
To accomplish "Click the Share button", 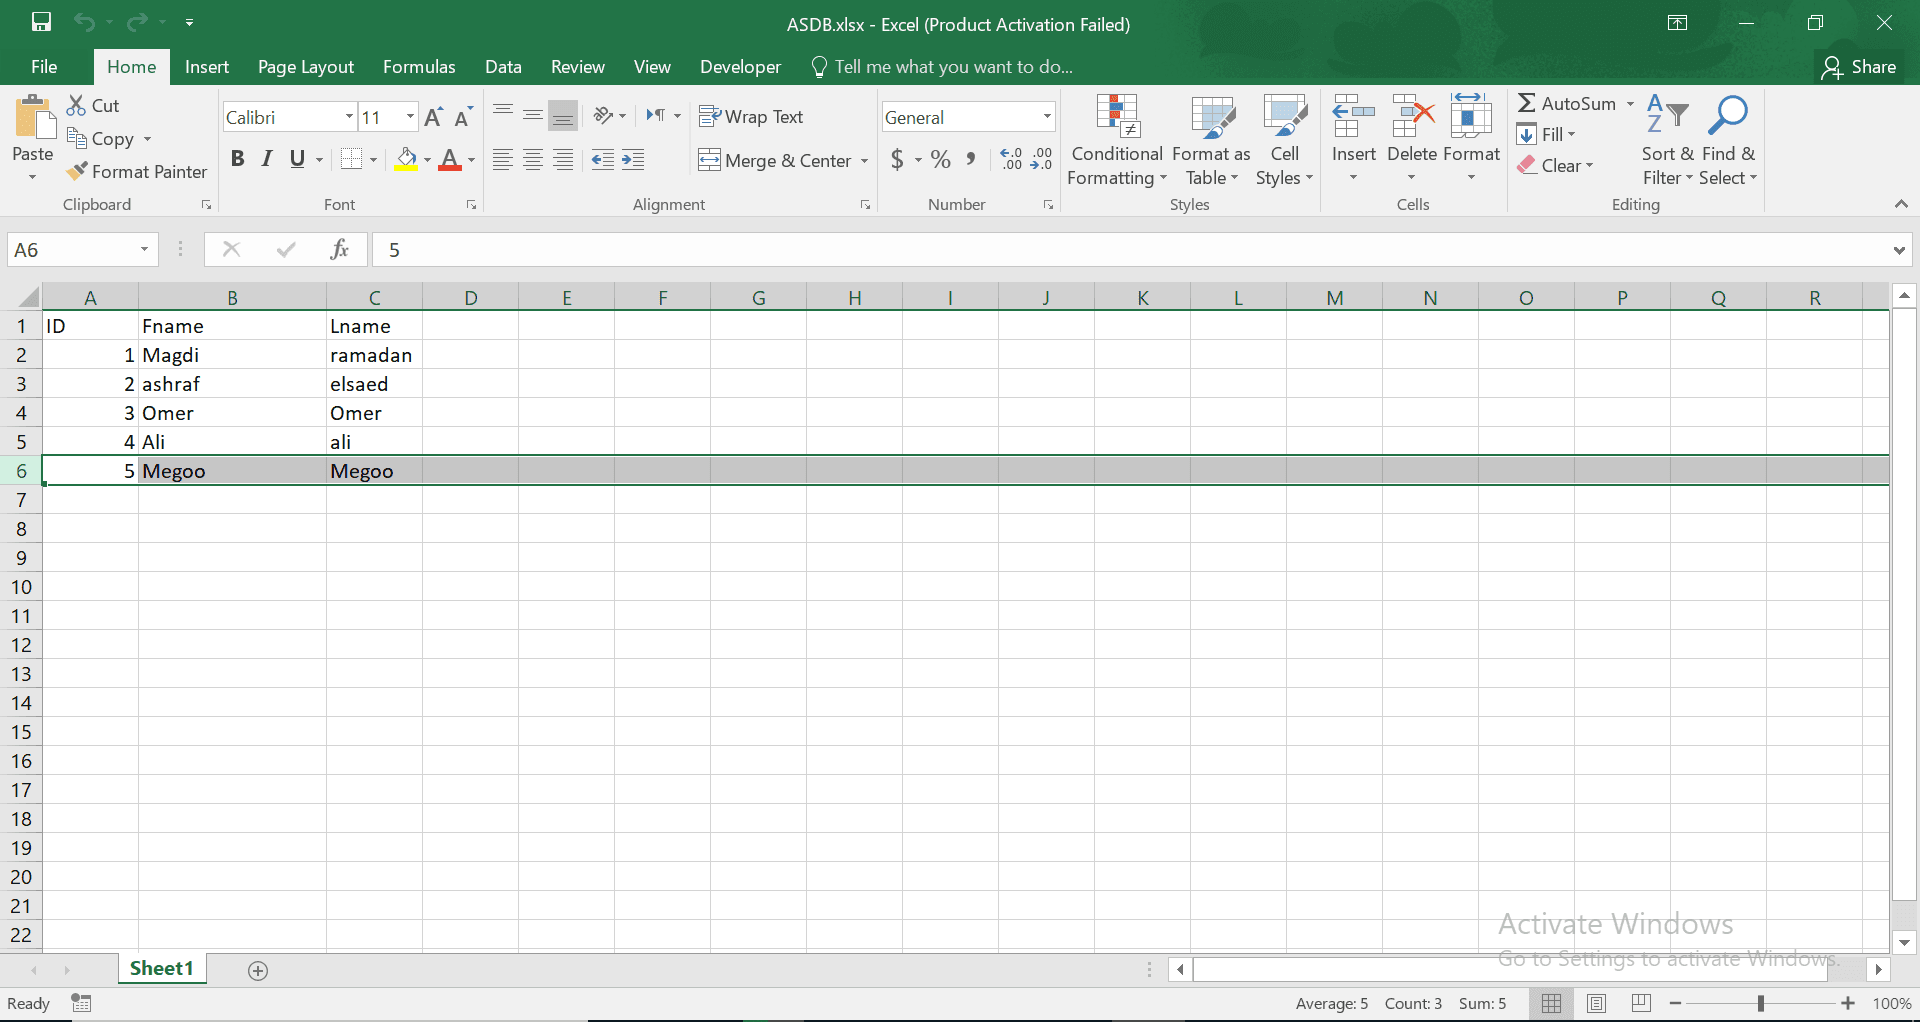I will [1860, 66].
